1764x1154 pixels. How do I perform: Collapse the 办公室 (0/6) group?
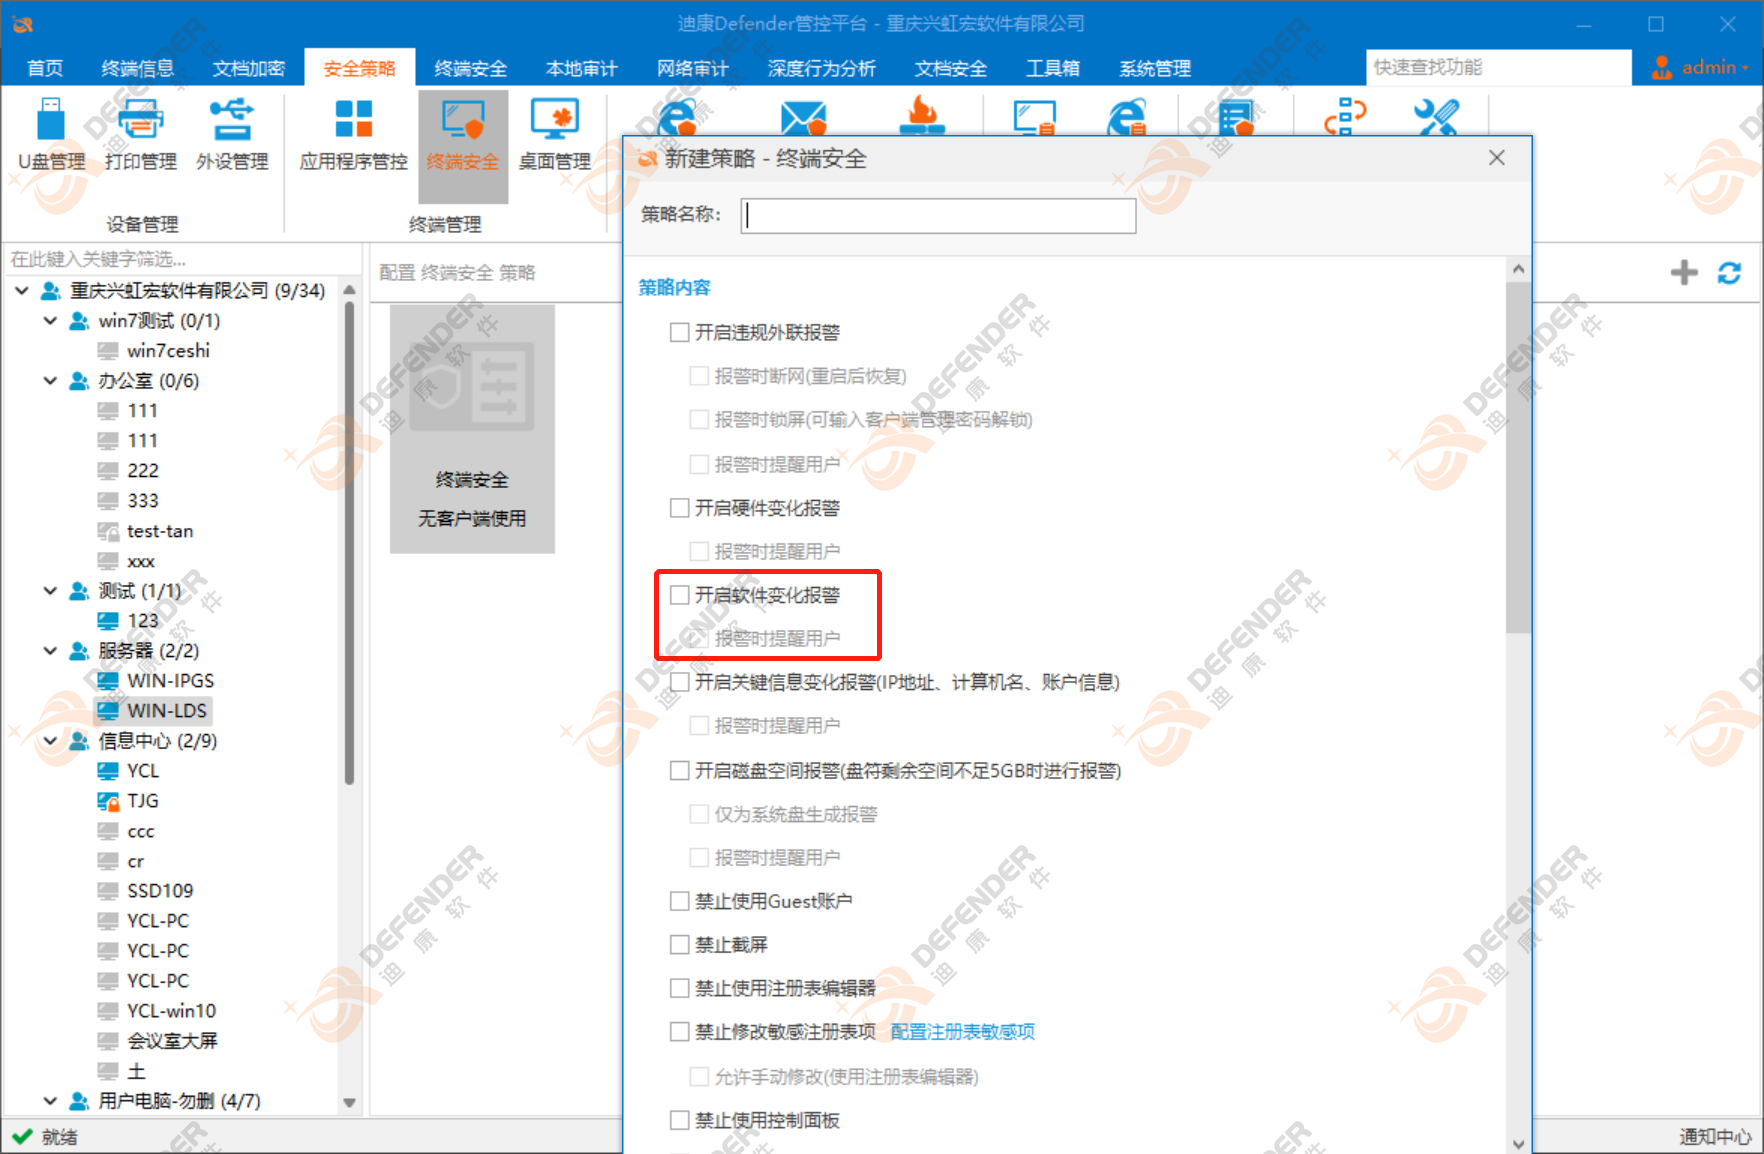coord(50,381)
